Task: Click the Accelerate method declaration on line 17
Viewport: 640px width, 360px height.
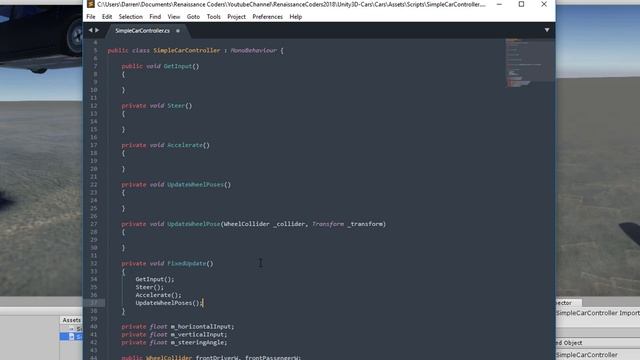Action: (x=184, y=145)
